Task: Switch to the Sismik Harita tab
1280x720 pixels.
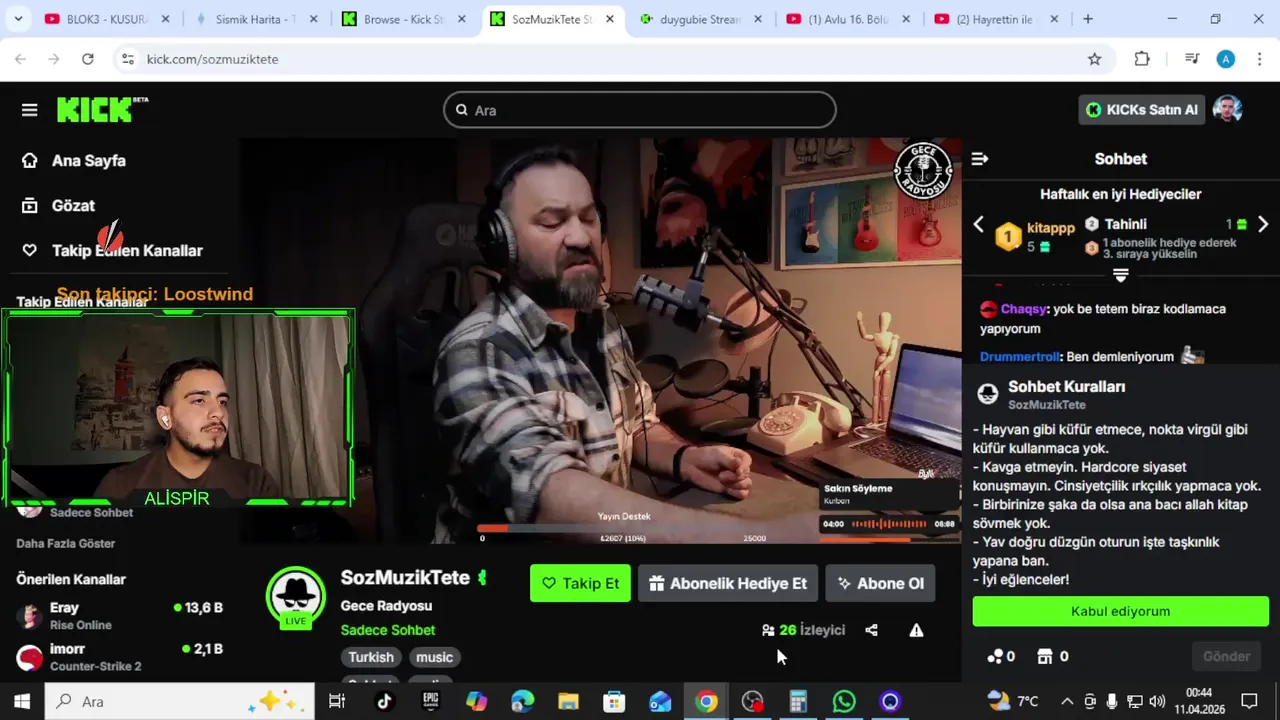Action: point(256,19)
